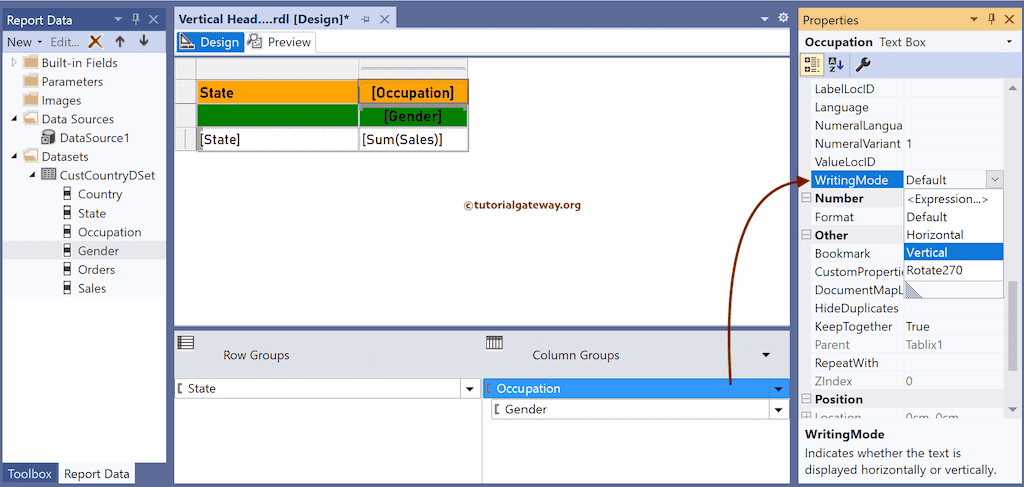Viewport: 1024px width, 487px height.
Task: Click the red Delete X in Report Data
Action: tap(96, 42)
